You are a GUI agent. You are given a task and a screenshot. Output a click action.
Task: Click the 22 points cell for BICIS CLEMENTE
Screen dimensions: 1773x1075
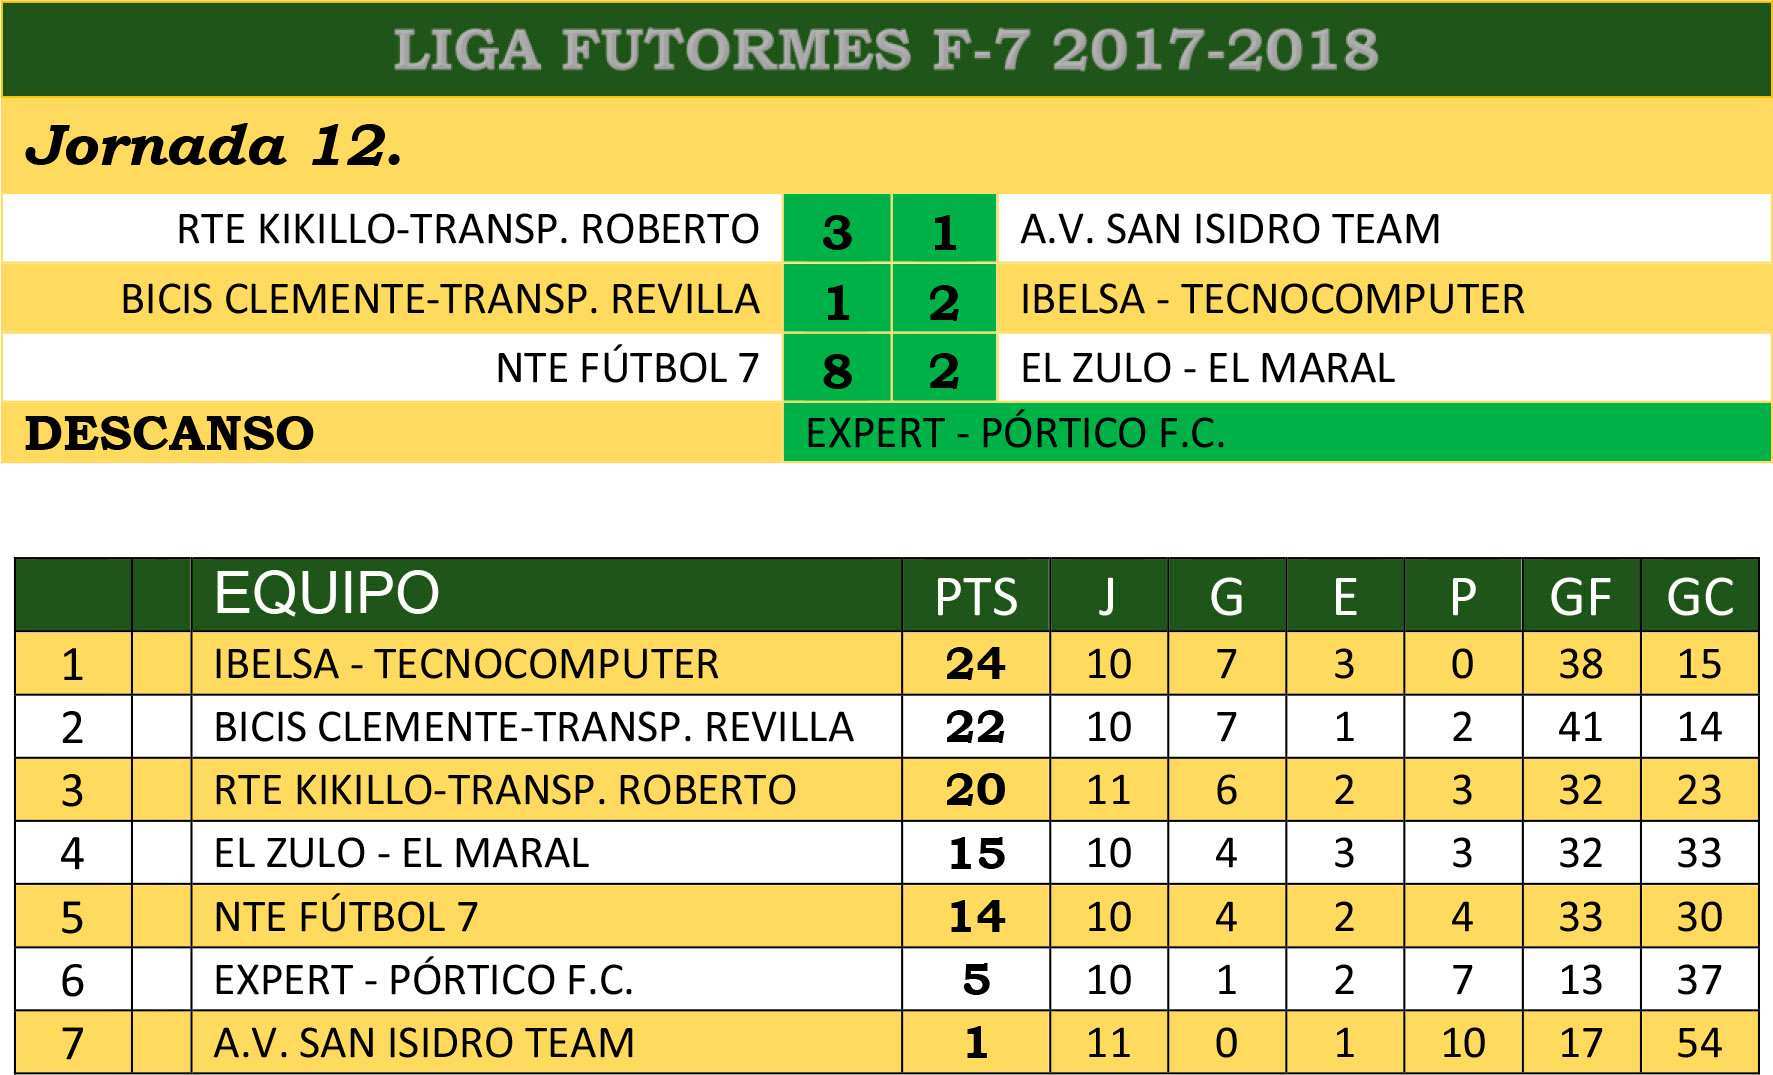[x=975, y=727]
